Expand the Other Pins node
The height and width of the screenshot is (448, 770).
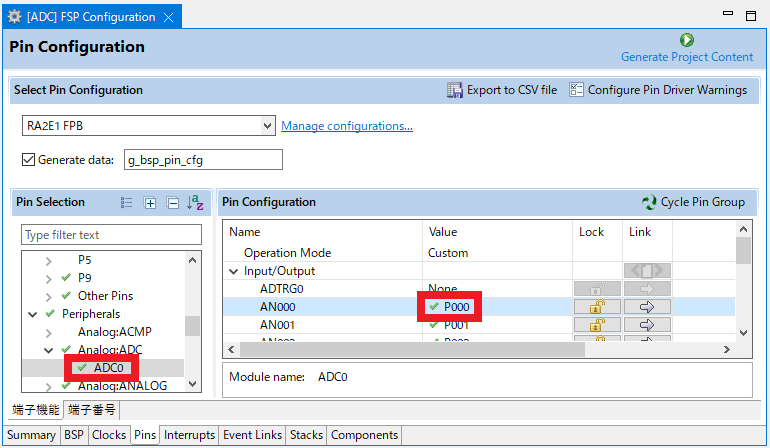click(x=48, y=297)
